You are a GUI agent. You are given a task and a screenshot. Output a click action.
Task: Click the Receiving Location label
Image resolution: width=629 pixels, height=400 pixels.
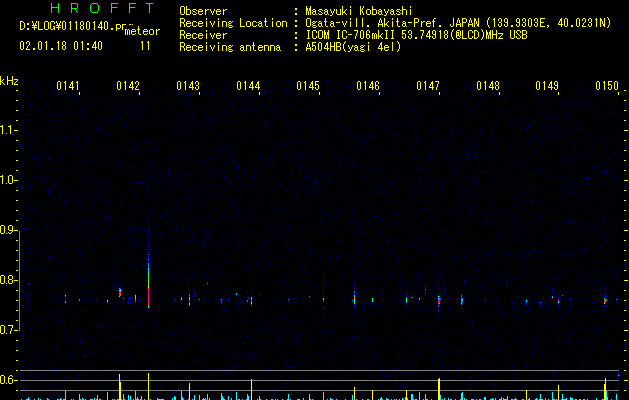point(233,23)
